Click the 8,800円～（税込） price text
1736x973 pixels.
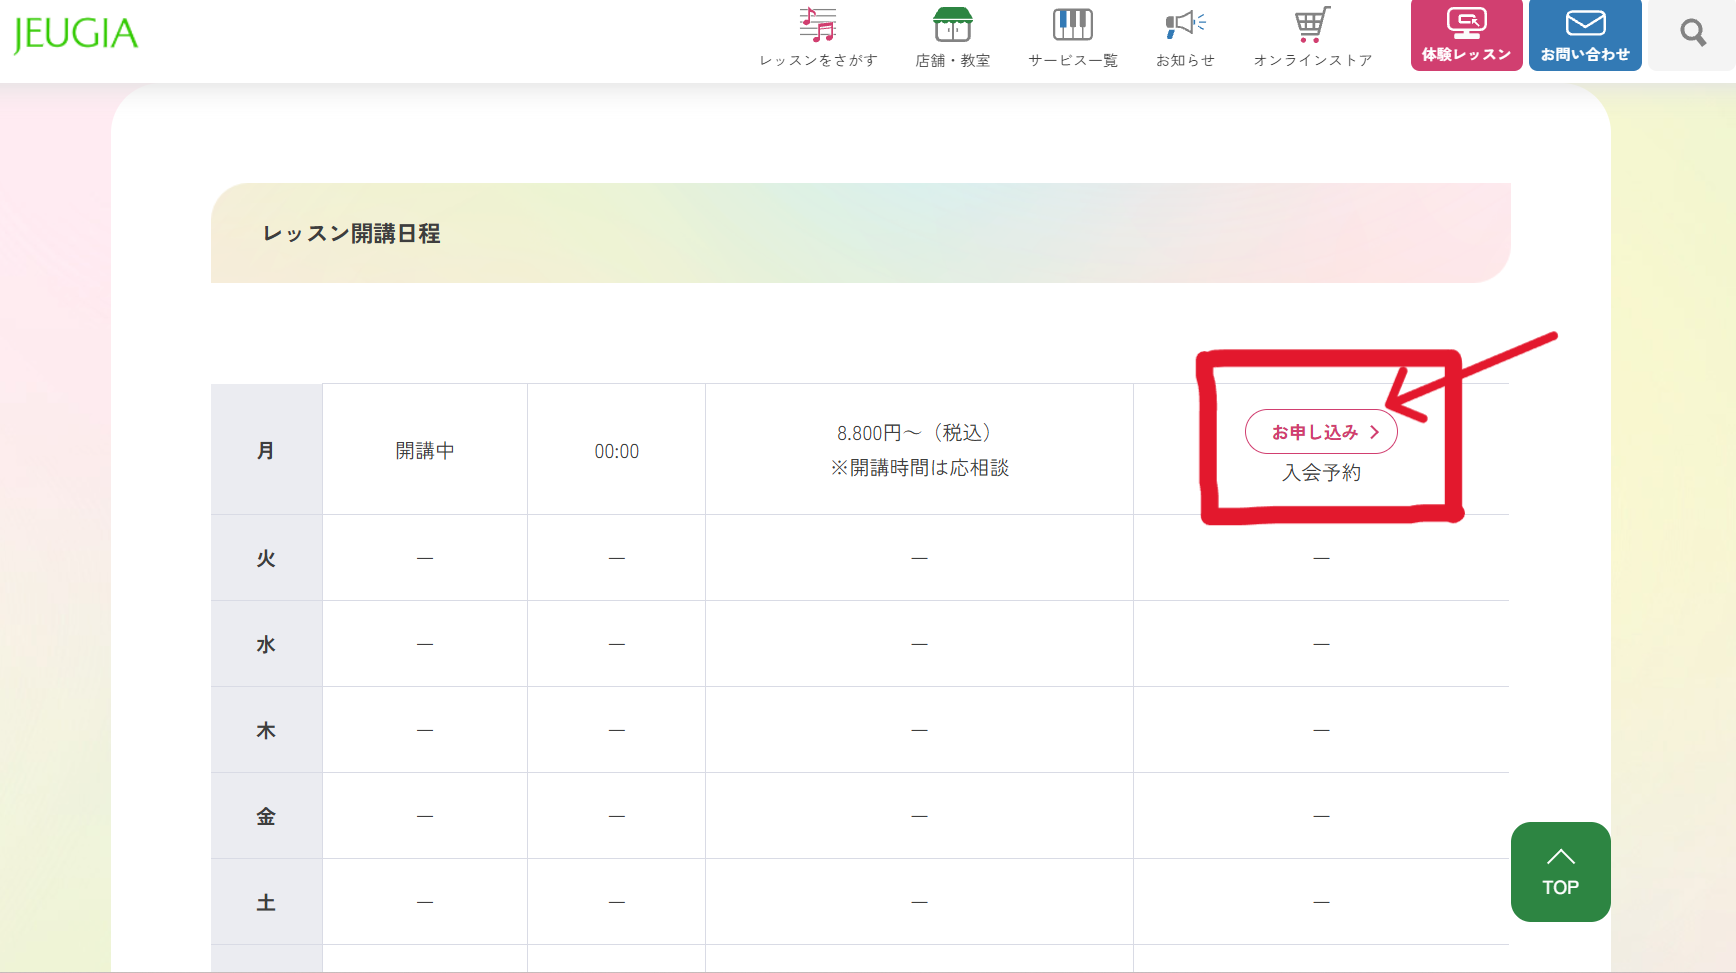click(x=919, y=433)
